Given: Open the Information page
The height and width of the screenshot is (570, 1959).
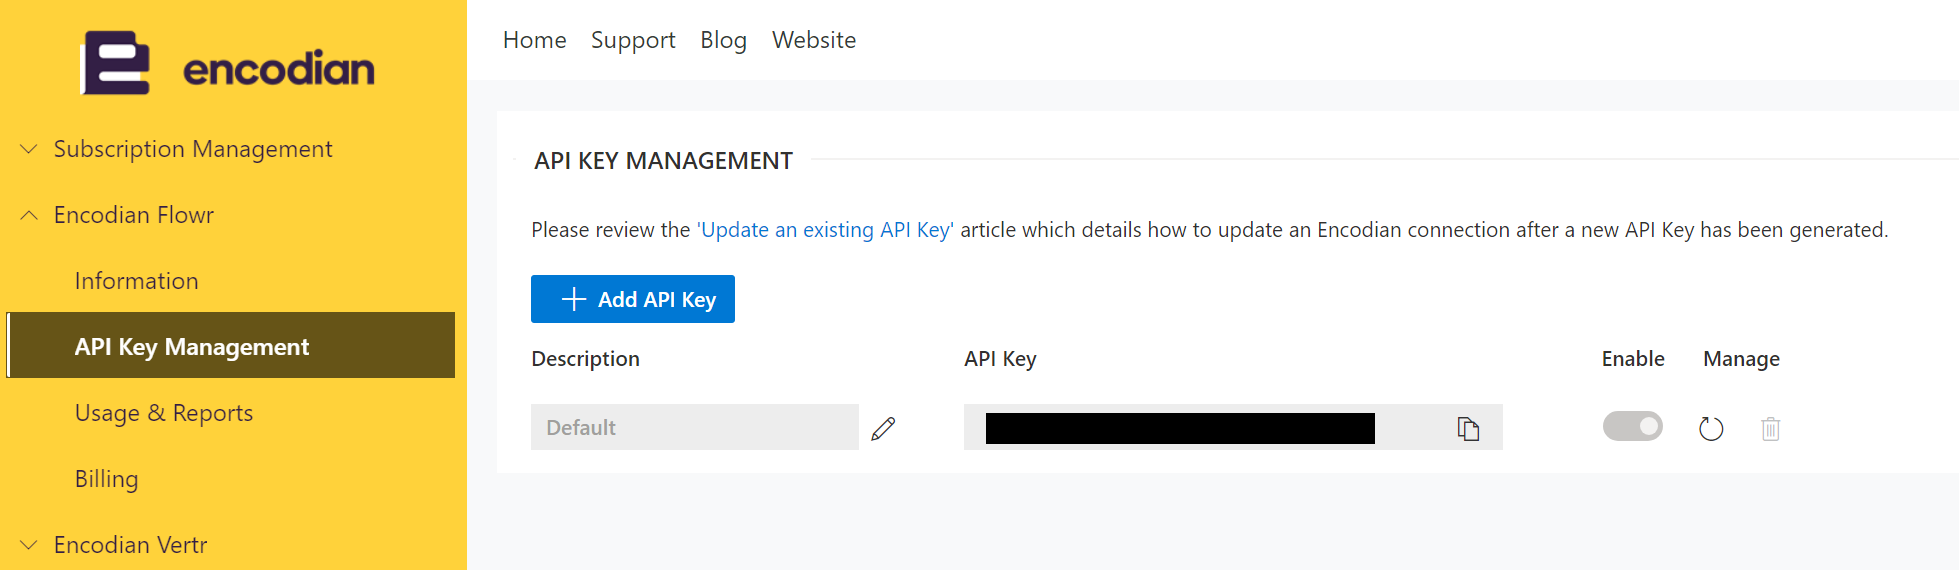Looking at the screenshot, I should pos(136,281).
